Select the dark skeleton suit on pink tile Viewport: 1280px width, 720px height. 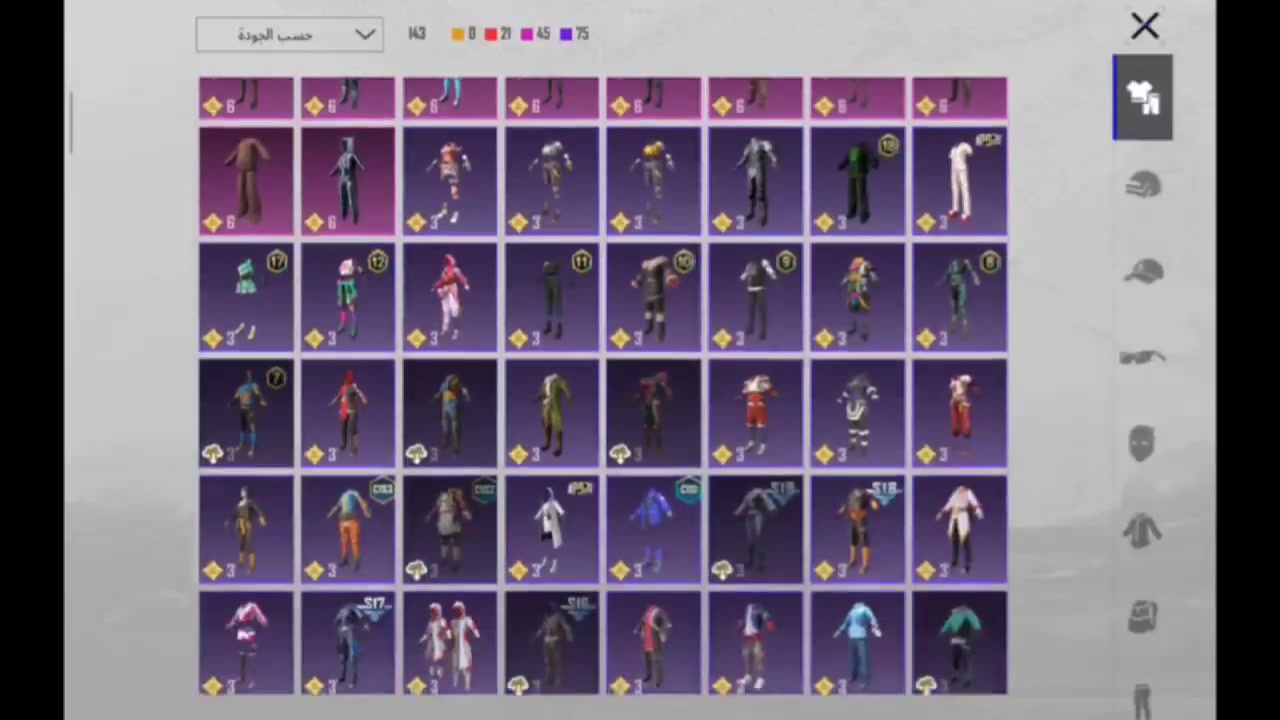(348, 181)
